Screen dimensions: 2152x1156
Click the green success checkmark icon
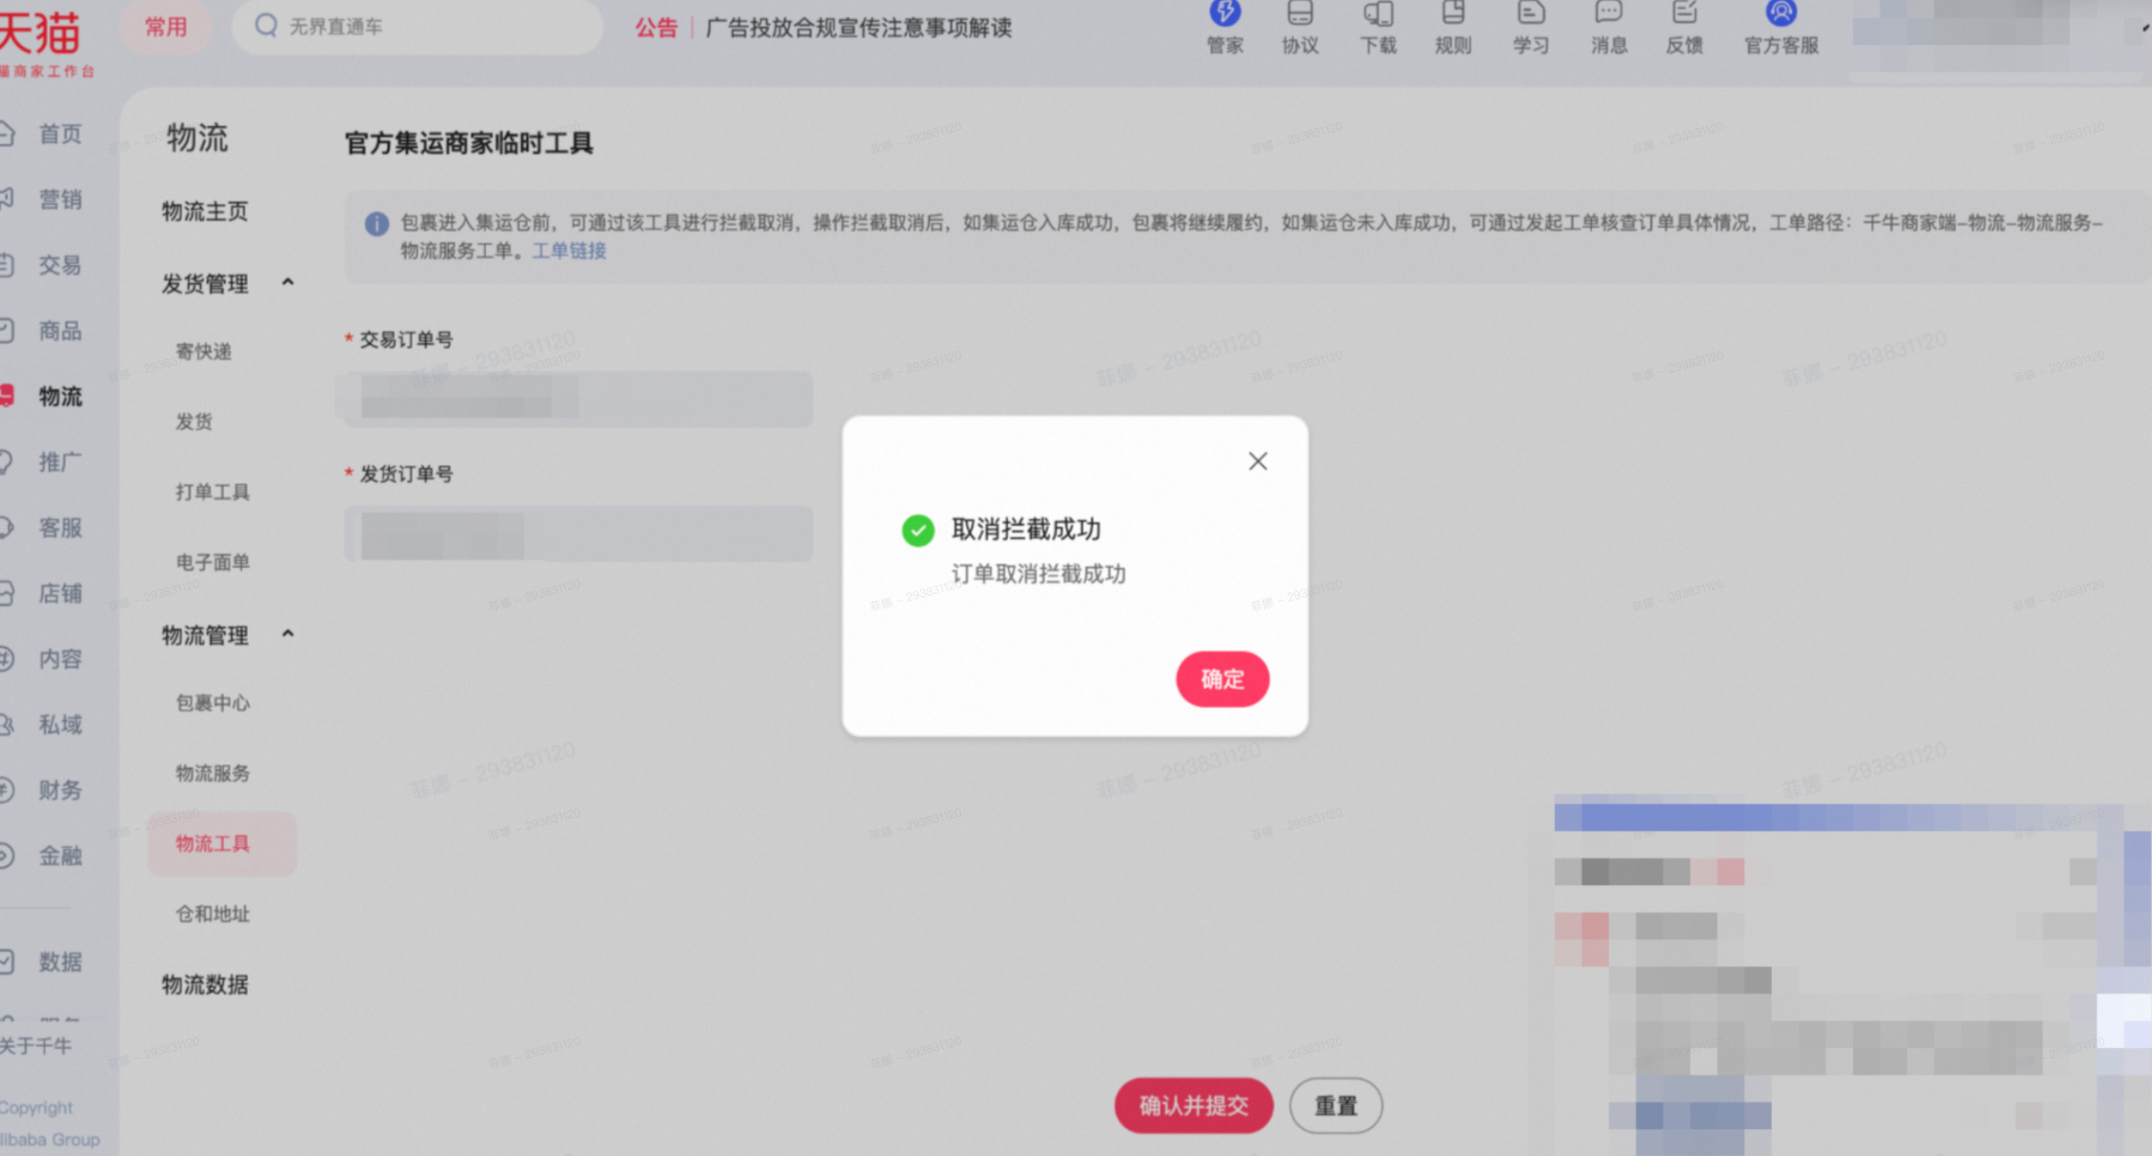pyautogui.click(x=917, y=530)
